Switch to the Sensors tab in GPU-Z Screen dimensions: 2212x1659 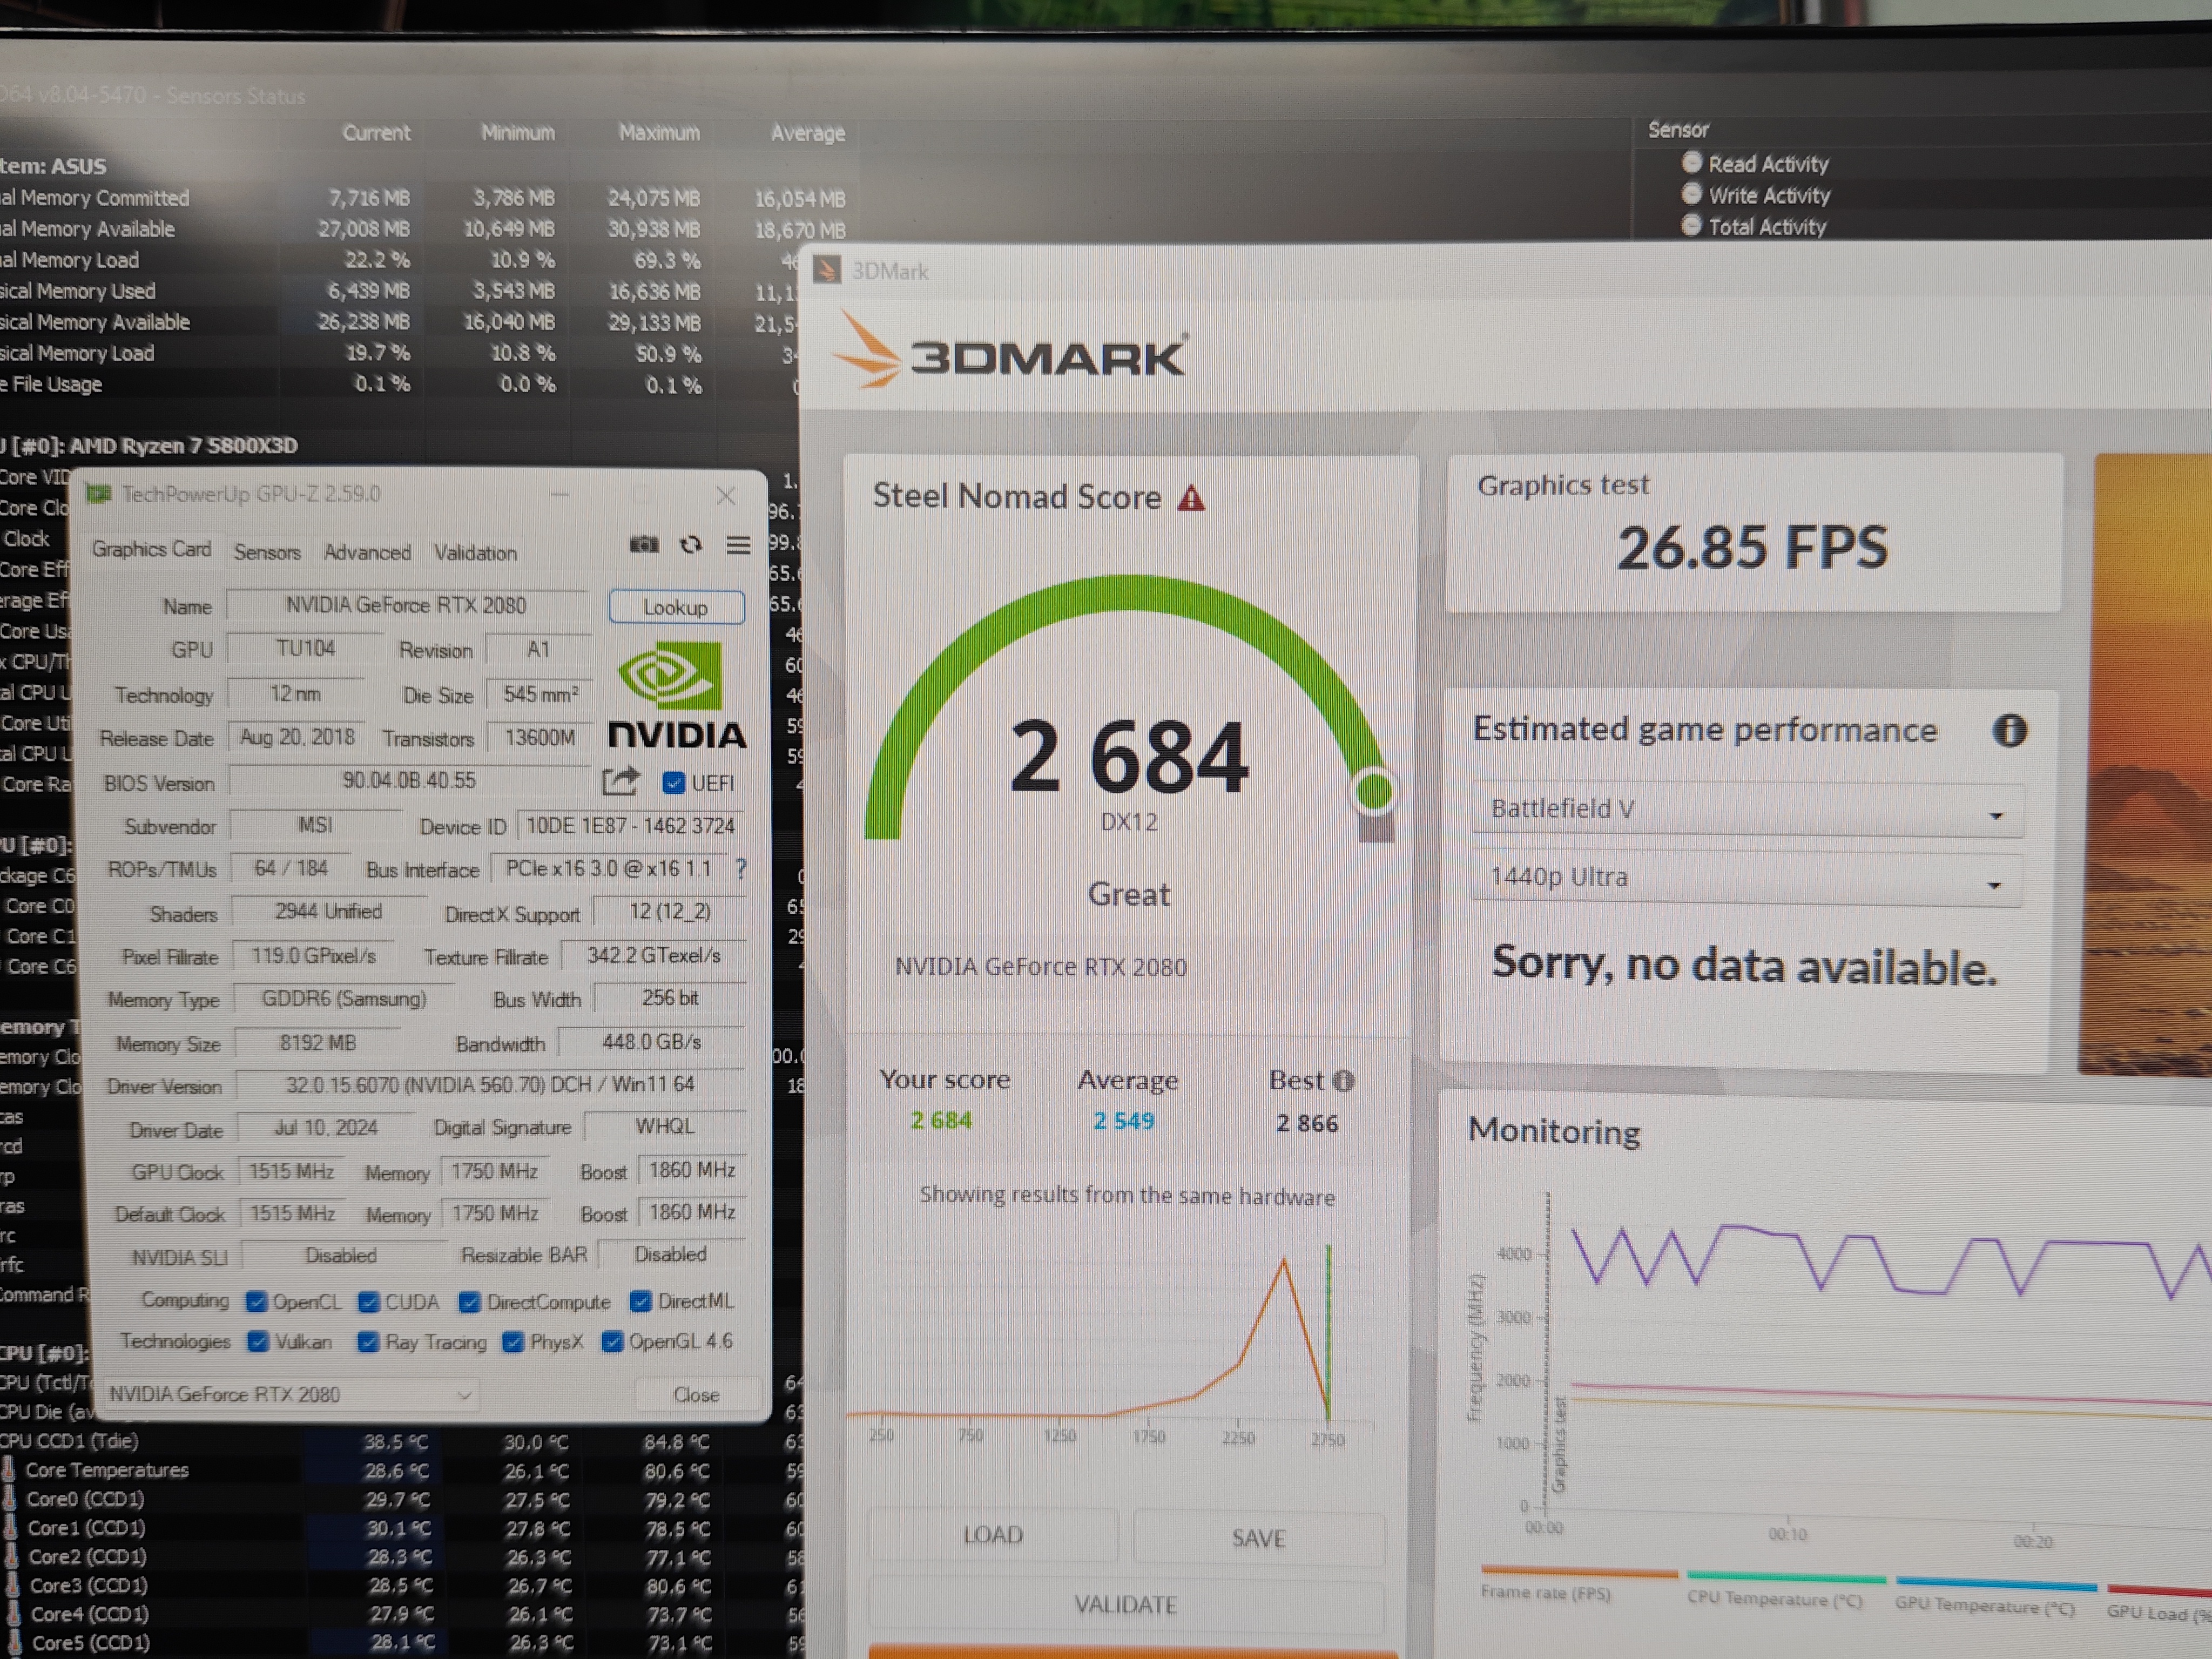267,552
